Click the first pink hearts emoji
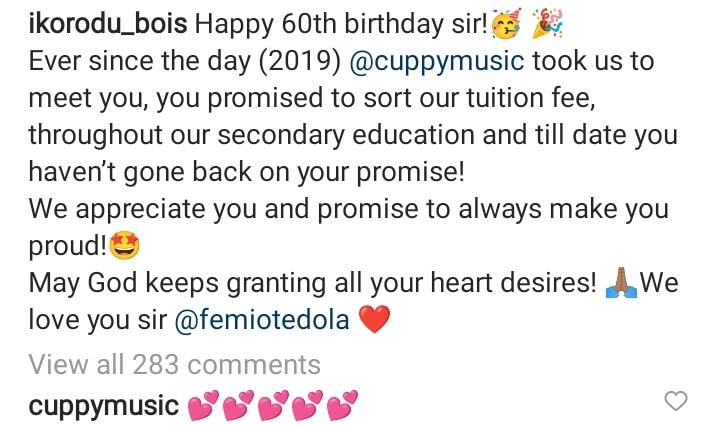 click(x=203, y=405)
